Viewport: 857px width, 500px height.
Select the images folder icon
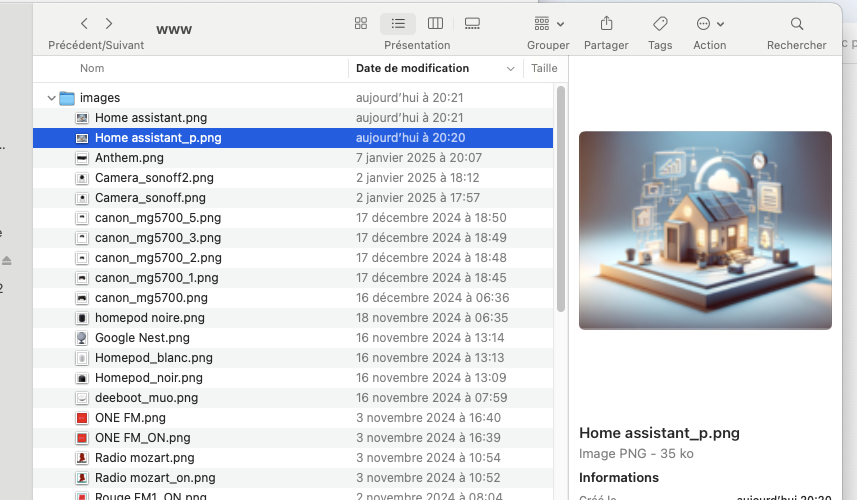67,98
